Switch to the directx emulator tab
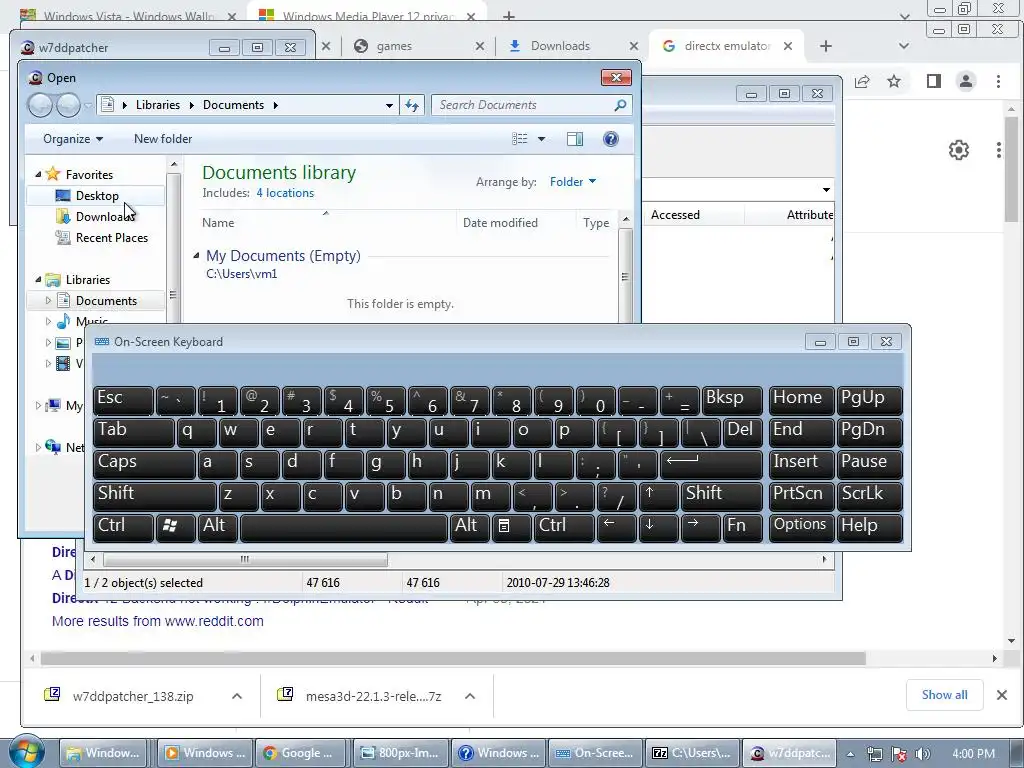The image size is (1024, 768). (x=727, y=46)
